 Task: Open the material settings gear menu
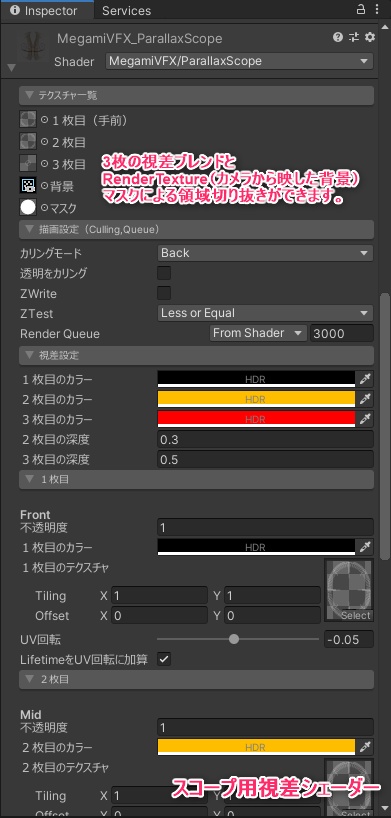coord(370,37)
